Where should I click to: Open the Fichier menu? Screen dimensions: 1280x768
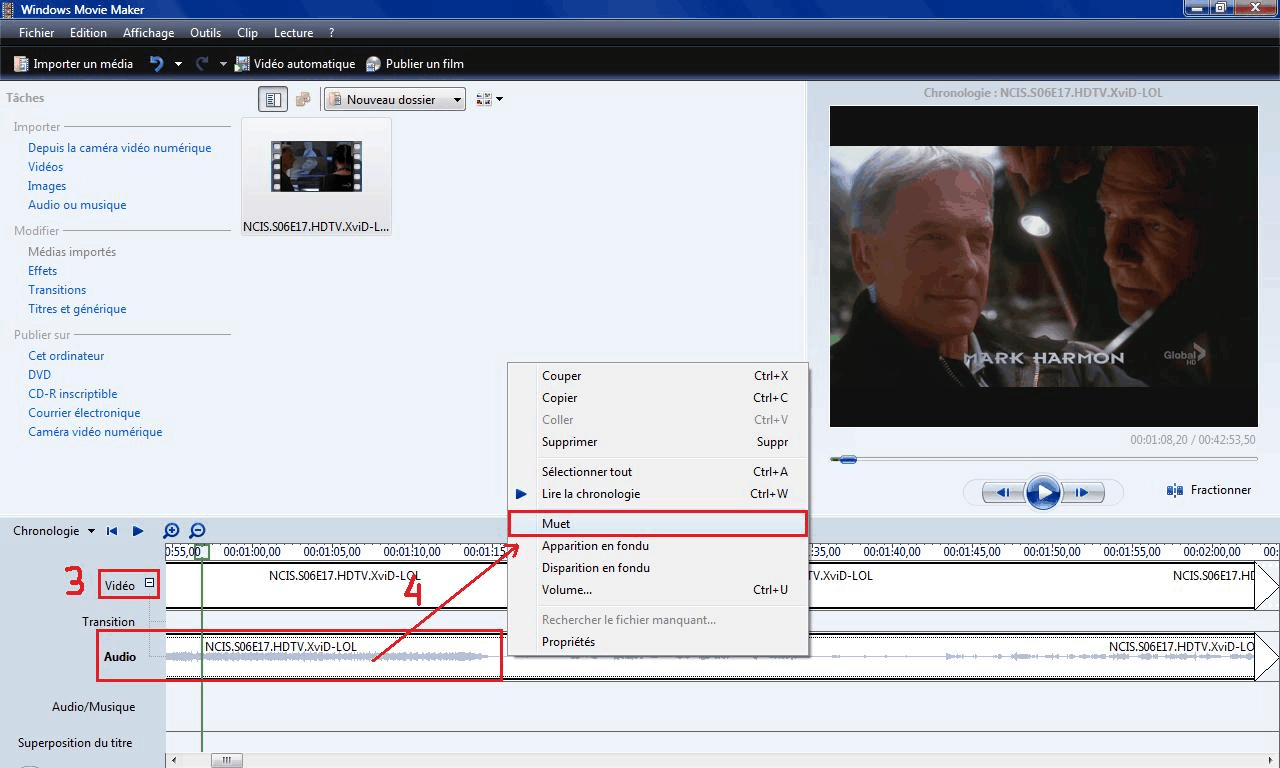[x=37, y=33]
